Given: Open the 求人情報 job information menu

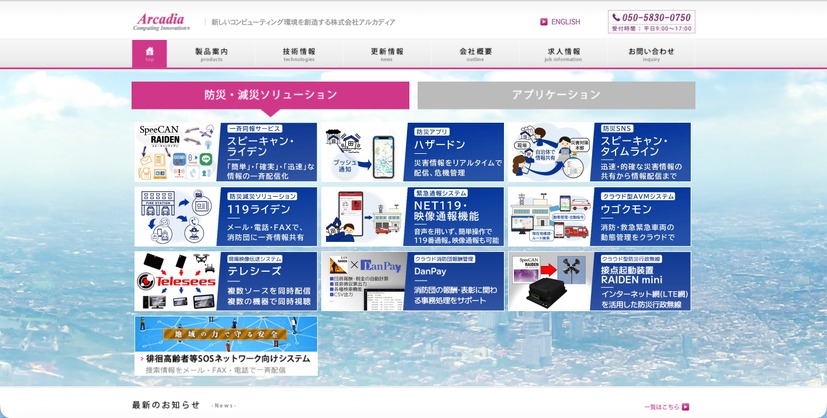Looking at the screenshot, I should coord(563,54).
